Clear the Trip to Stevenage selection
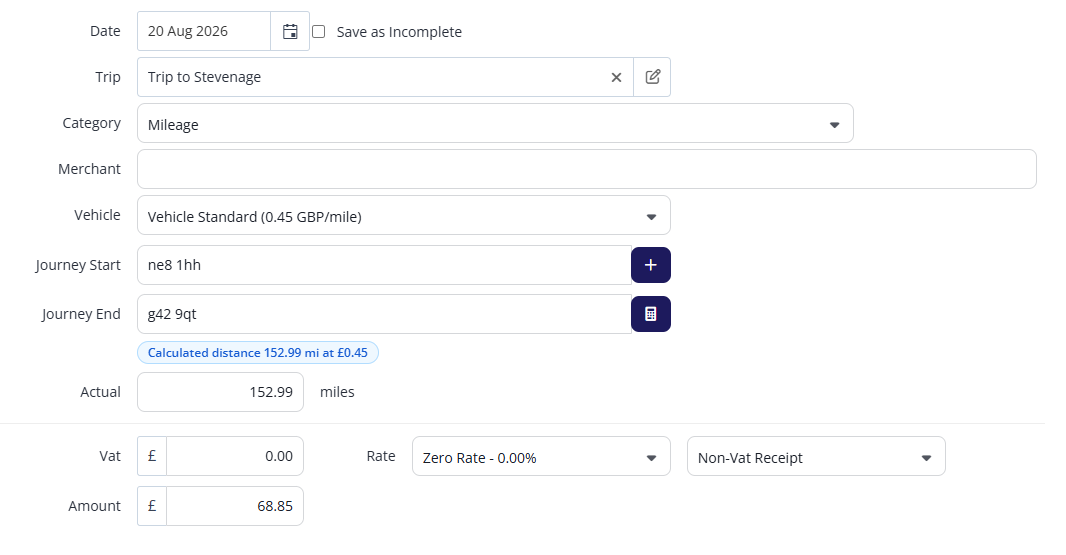This screenshot has height=555, width=1066. point(616,78)
